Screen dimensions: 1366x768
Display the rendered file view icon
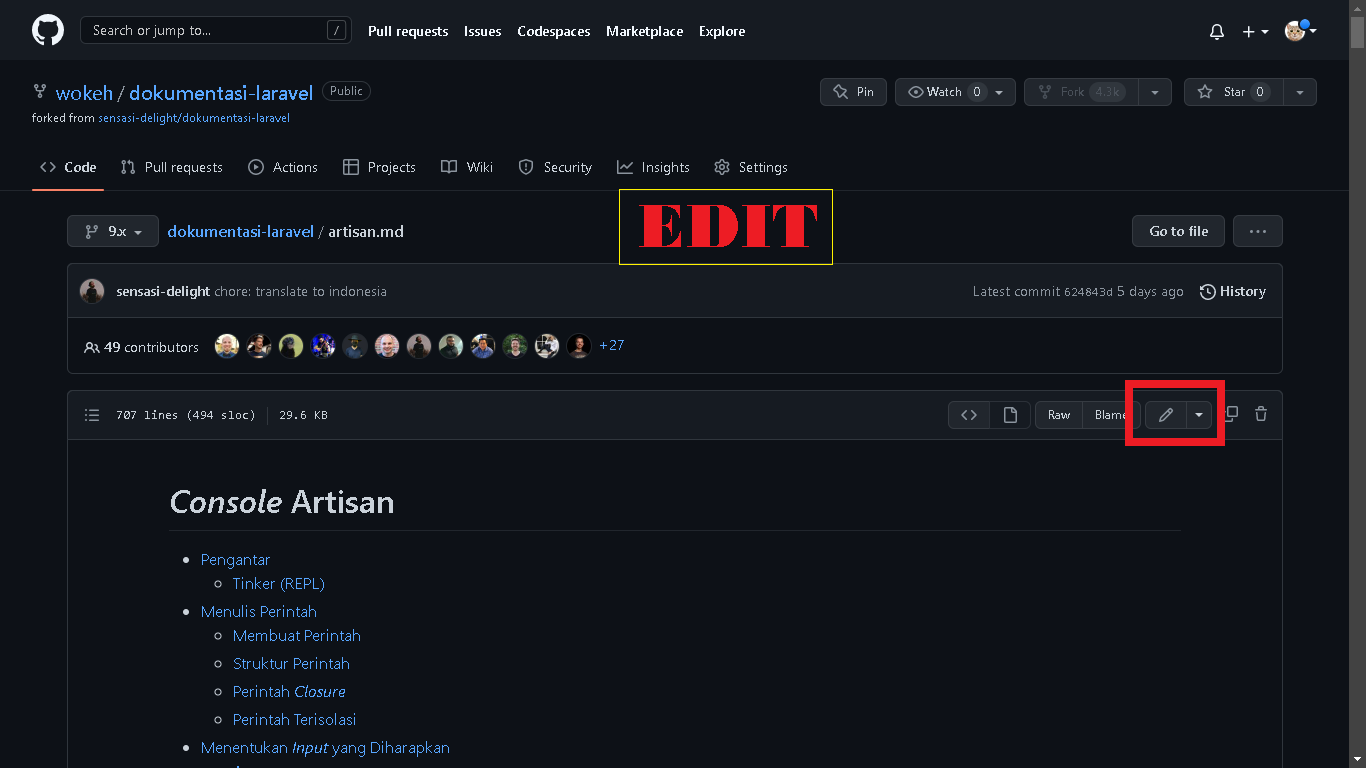click(1010, 415)
